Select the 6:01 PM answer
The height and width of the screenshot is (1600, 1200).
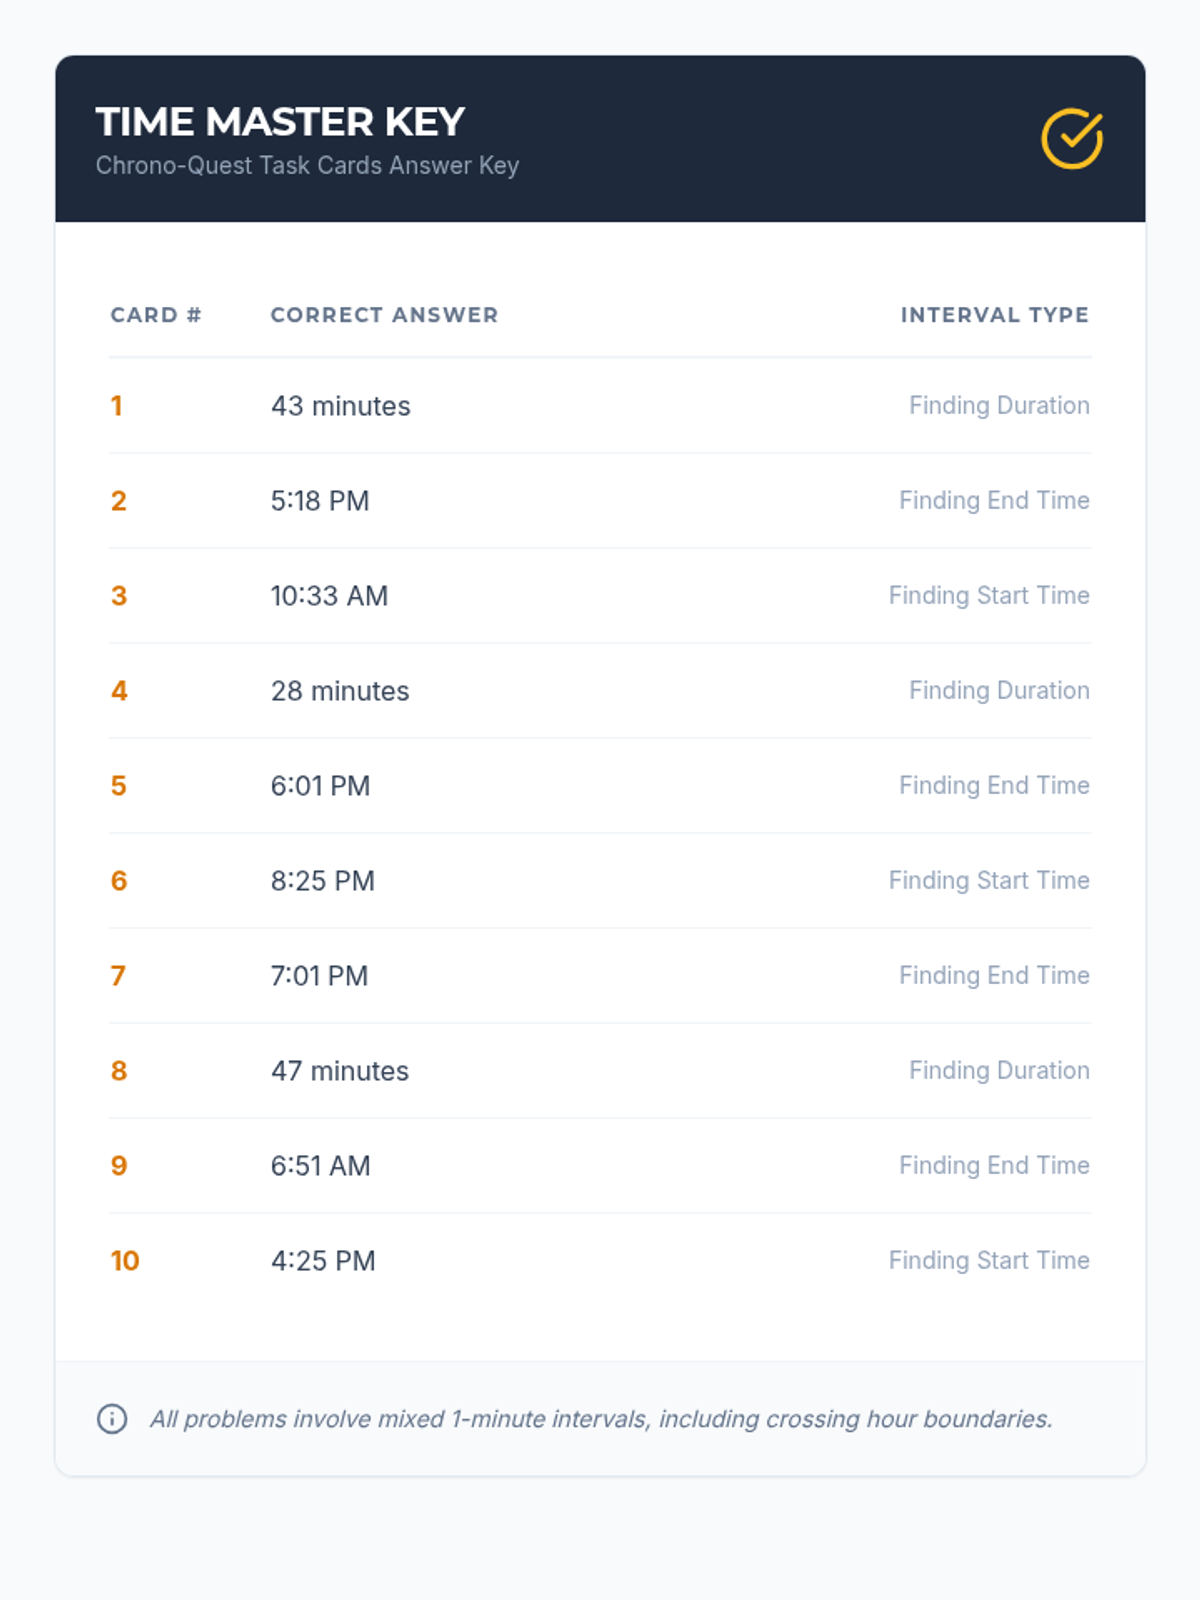tap(320, 786)
